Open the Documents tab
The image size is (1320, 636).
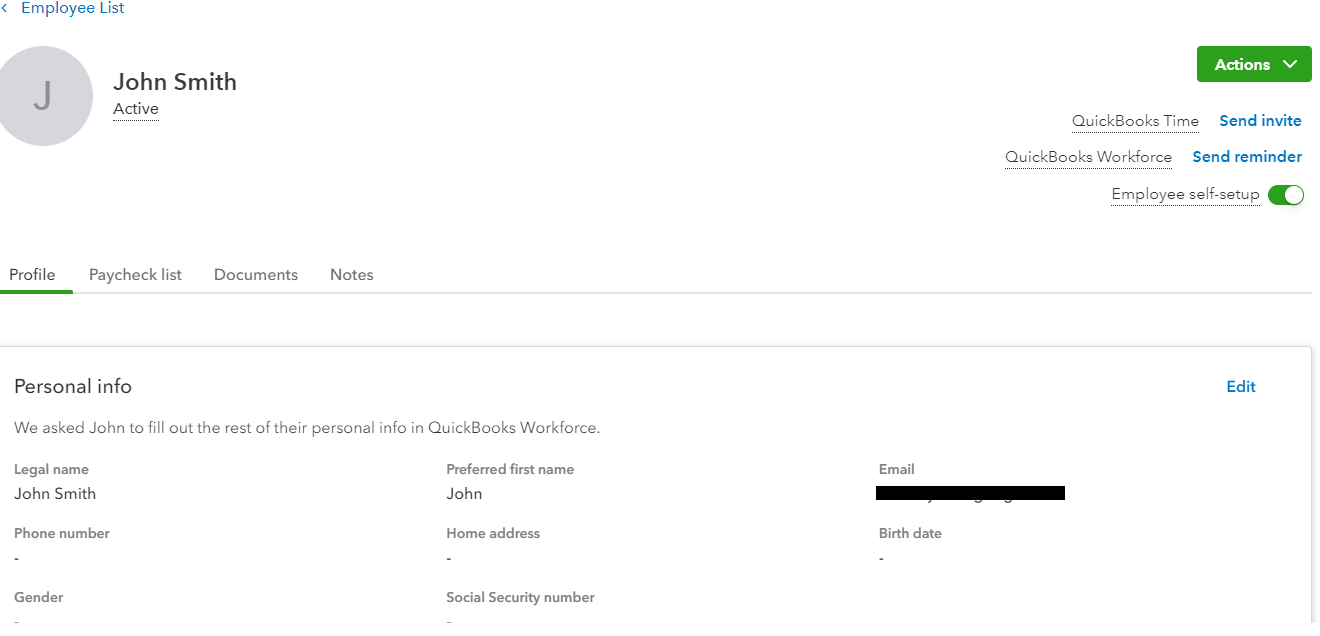[256, 275]
